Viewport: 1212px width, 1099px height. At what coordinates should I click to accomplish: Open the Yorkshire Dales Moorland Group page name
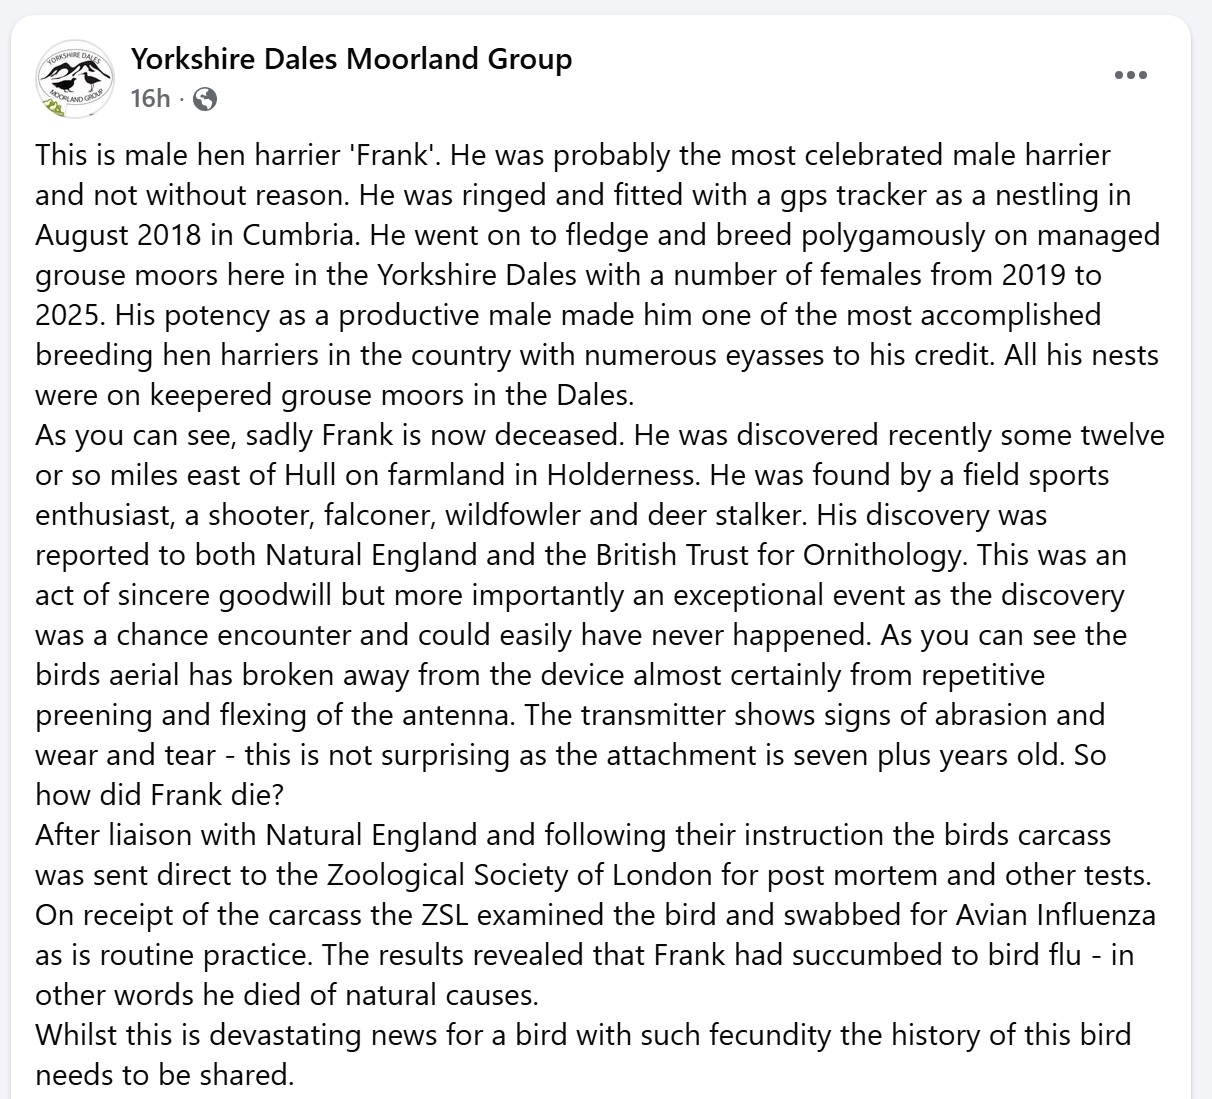click(351, 59)
